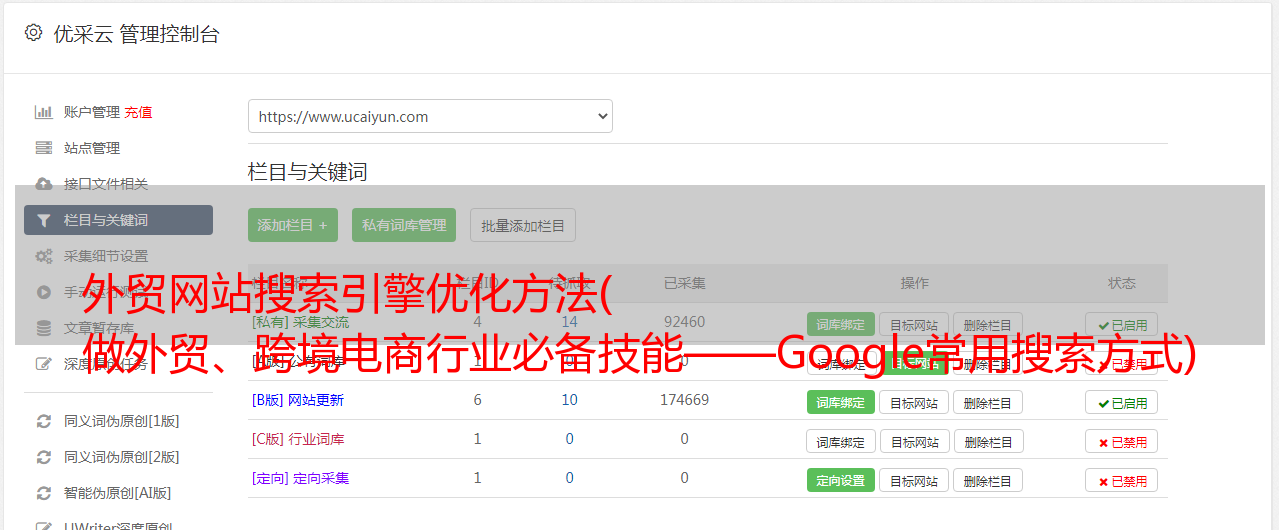Click the 操作 column header
This screenshot has height=530, width=1279.
click(x=914, y=283)
